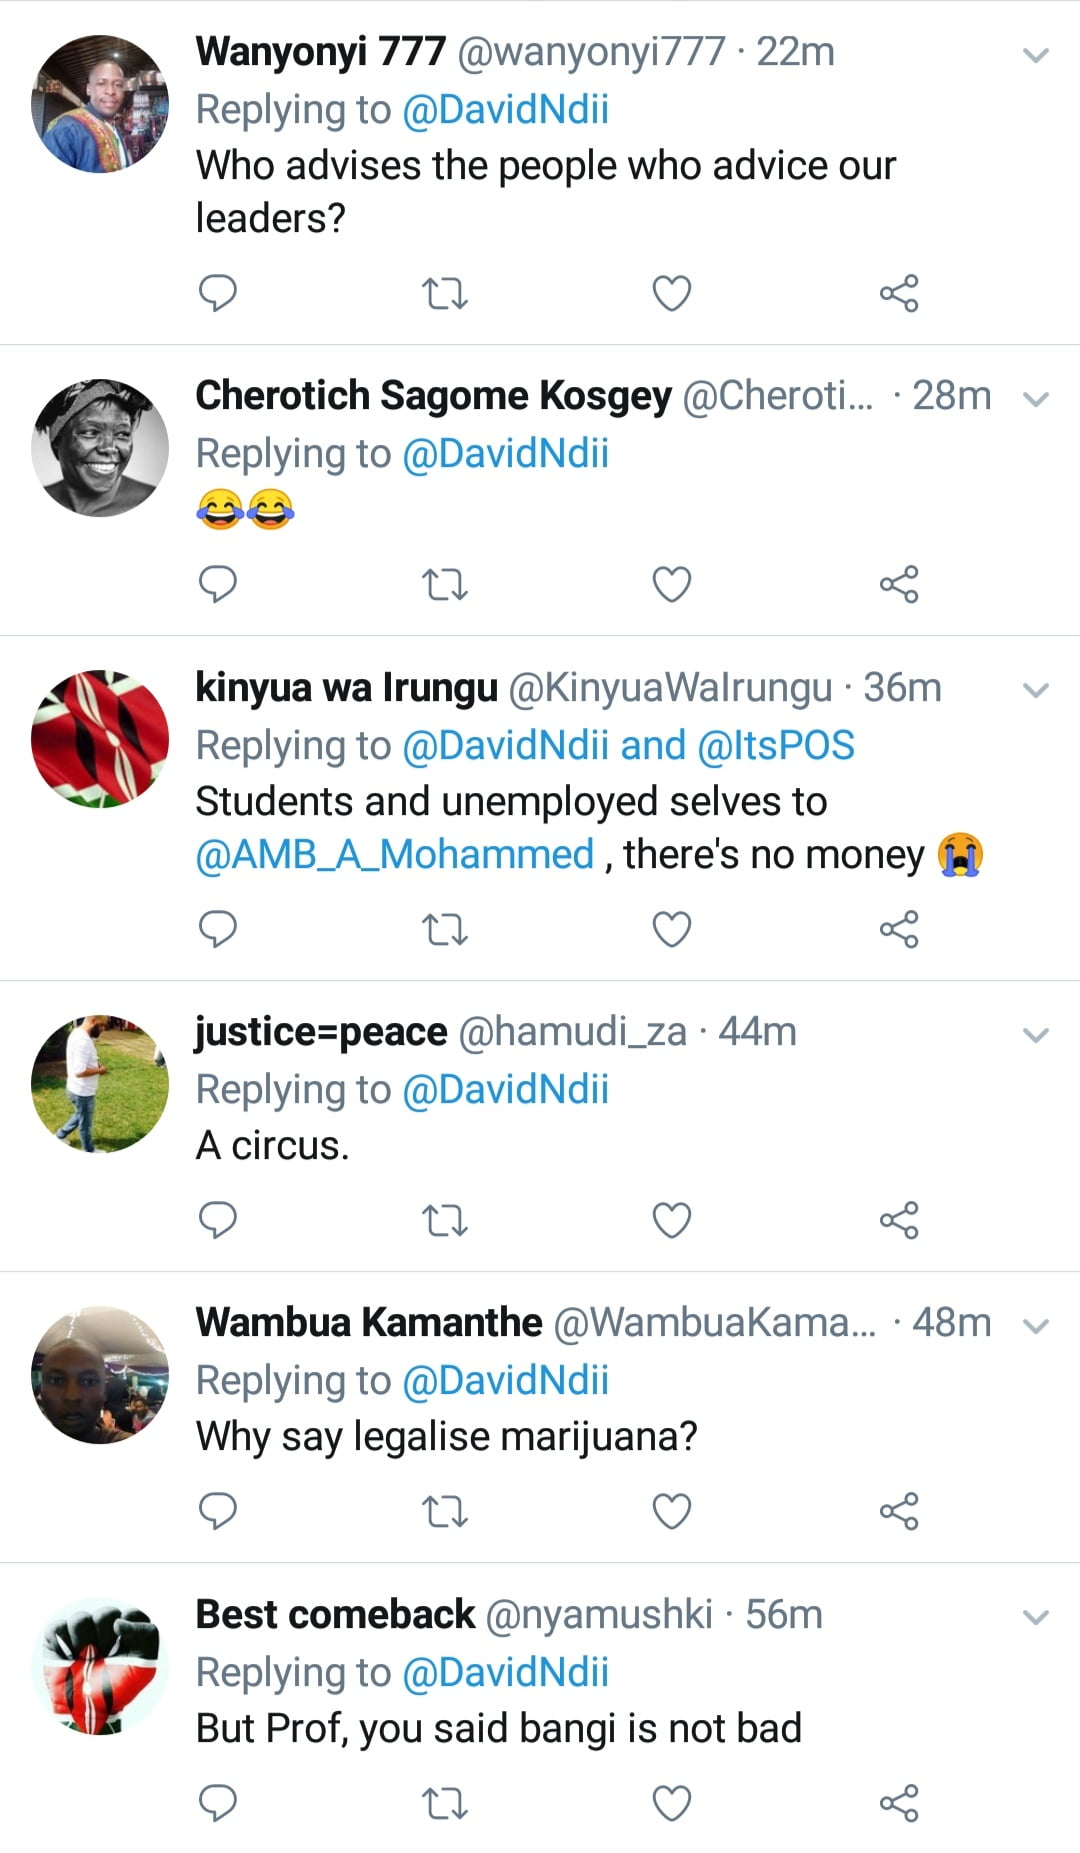This screenshot has width=1080, height=1853.
Task: Retweet Wanyonyi 777's tweet
Action: 445,294
